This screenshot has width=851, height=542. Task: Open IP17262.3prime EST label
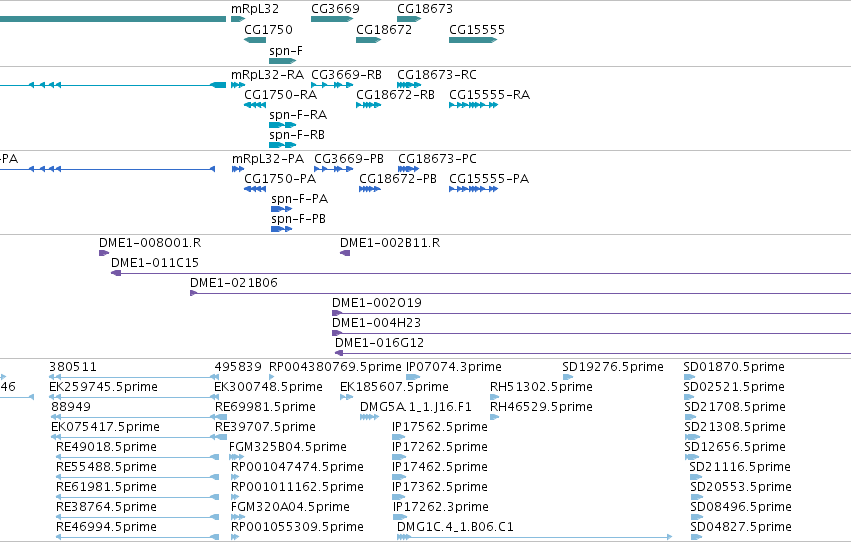tap(440, 508)
